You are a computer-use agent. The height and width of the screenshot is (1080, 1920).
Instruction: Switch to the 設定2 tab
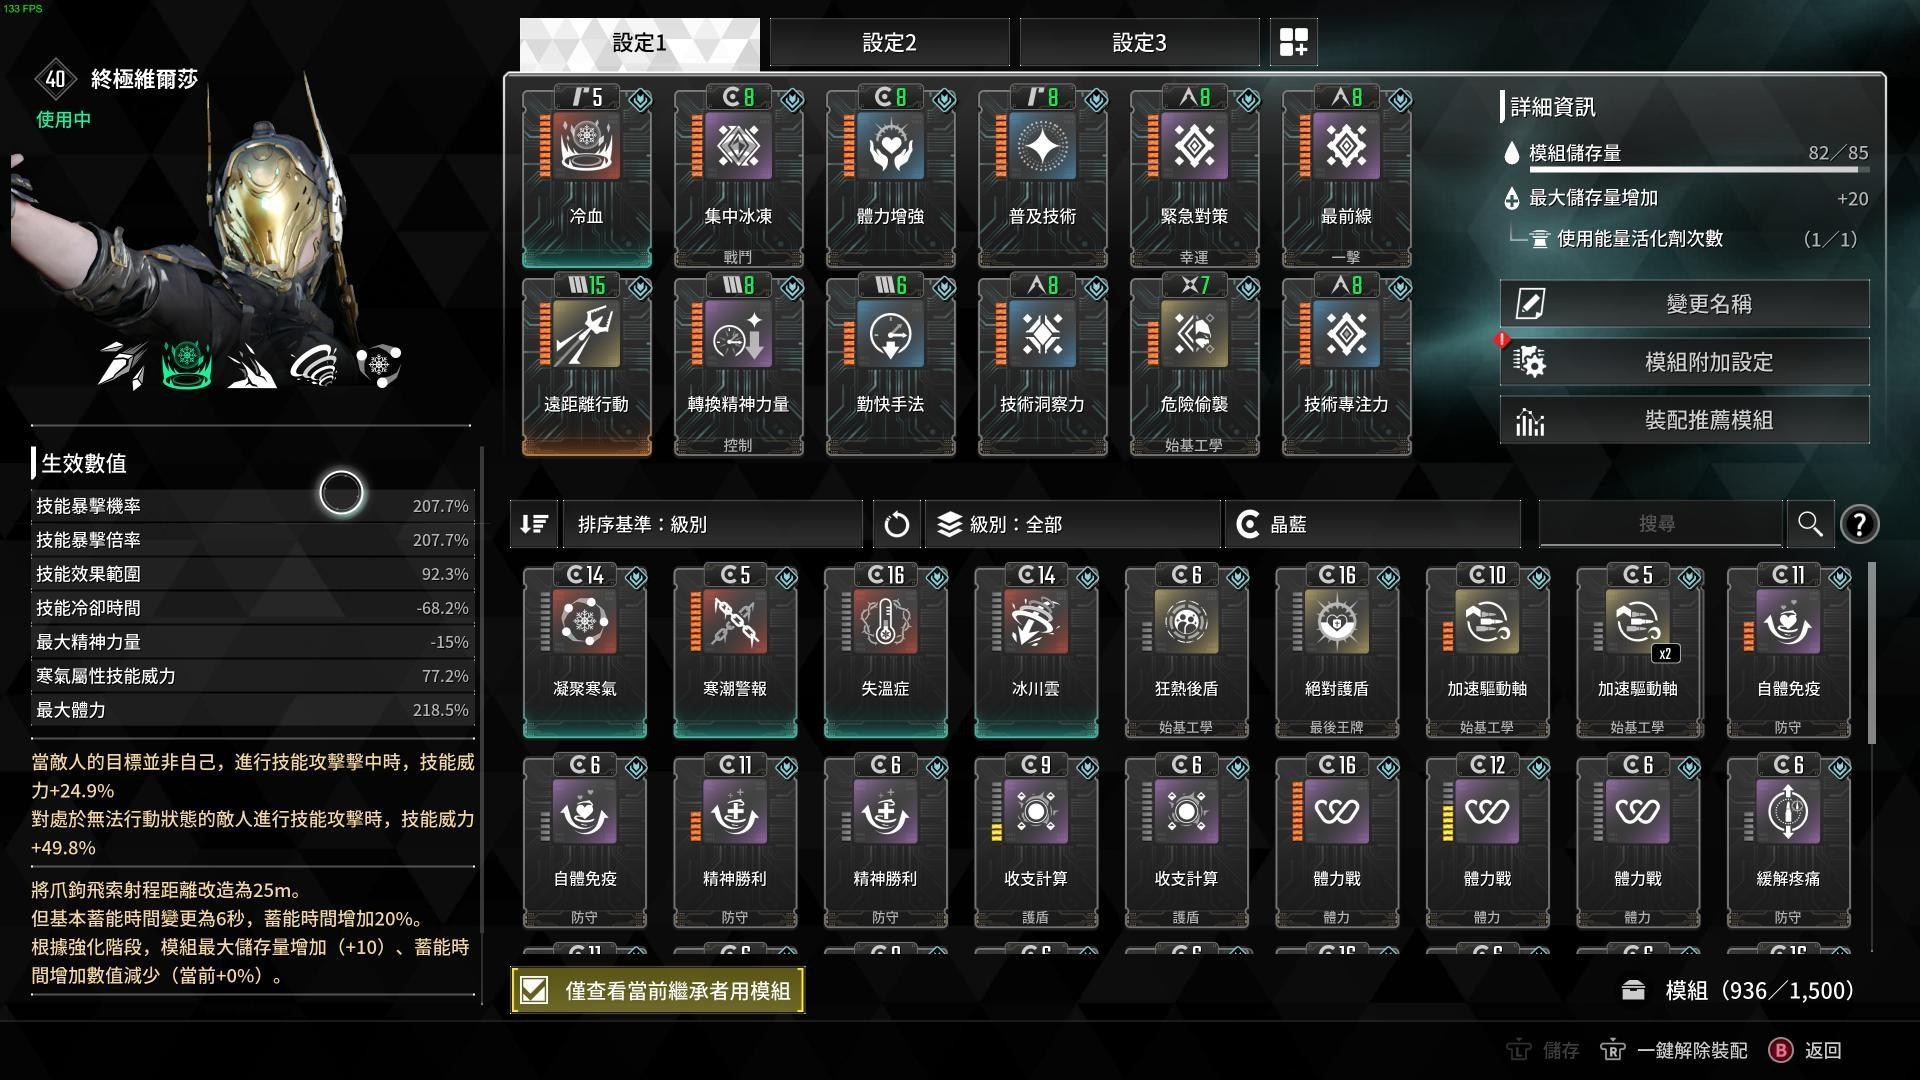889,42
